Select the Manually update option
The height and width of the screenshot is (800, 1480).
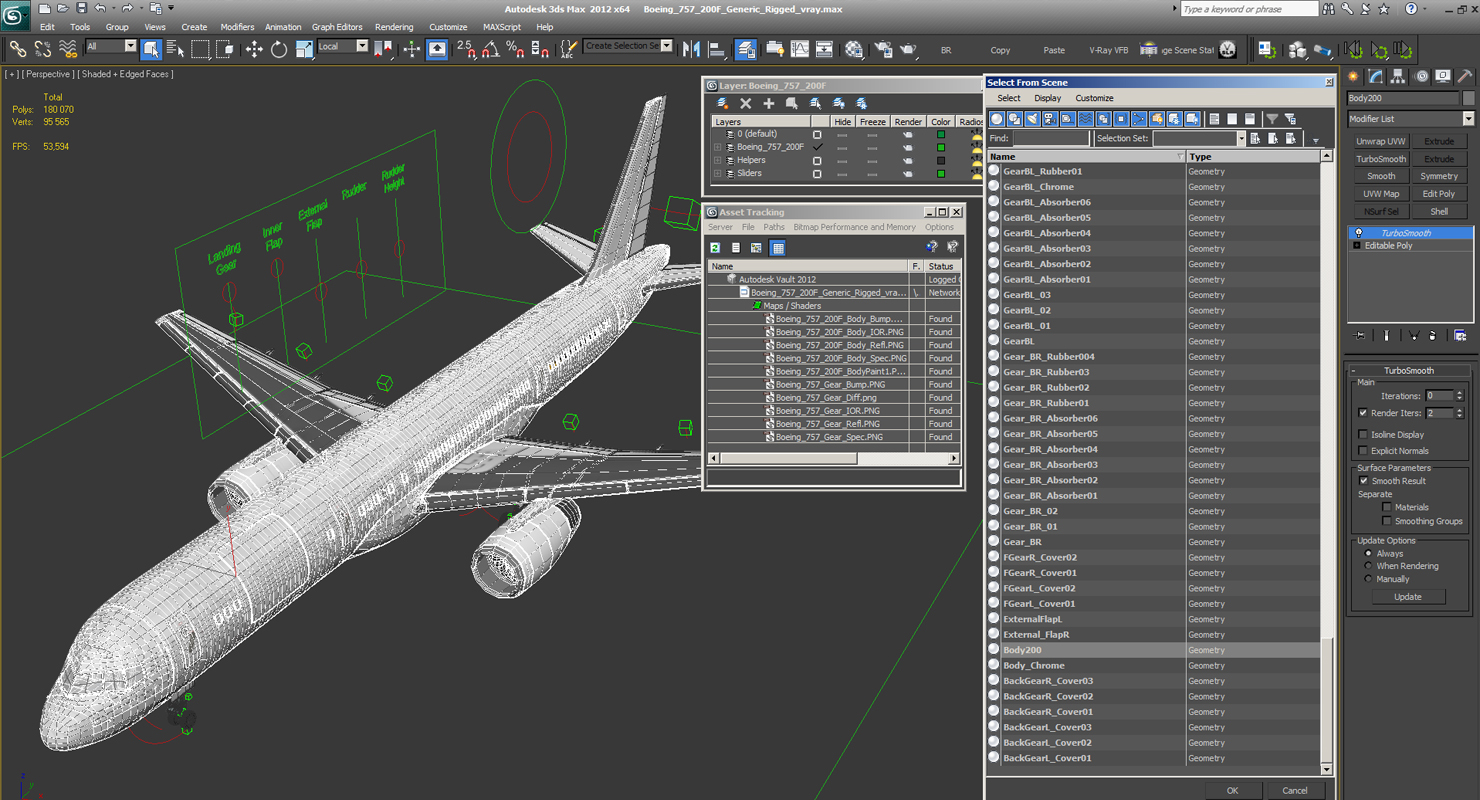click(x=1368, y=579)
